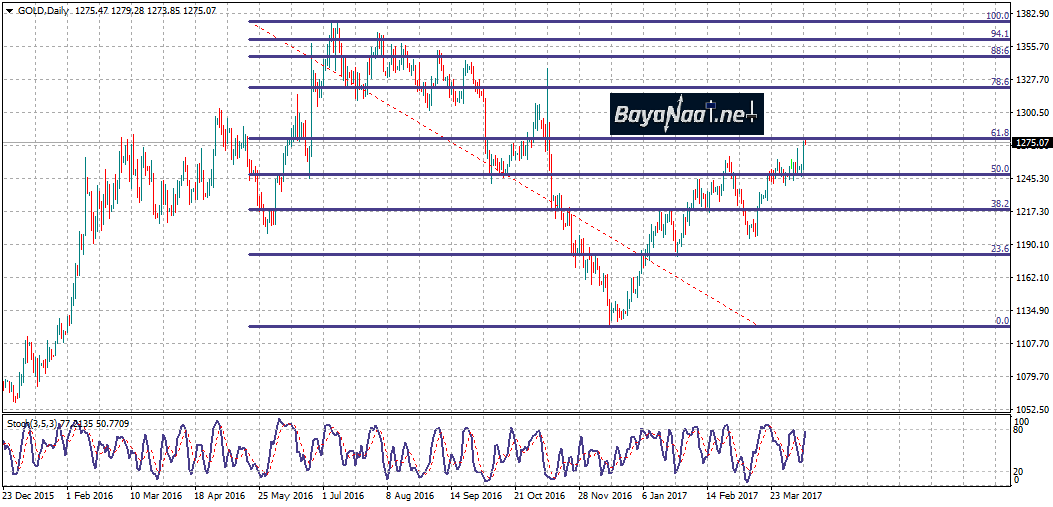Click the GOLD,Daily chart title
The image size is (1053, 507).
[42, 9]
